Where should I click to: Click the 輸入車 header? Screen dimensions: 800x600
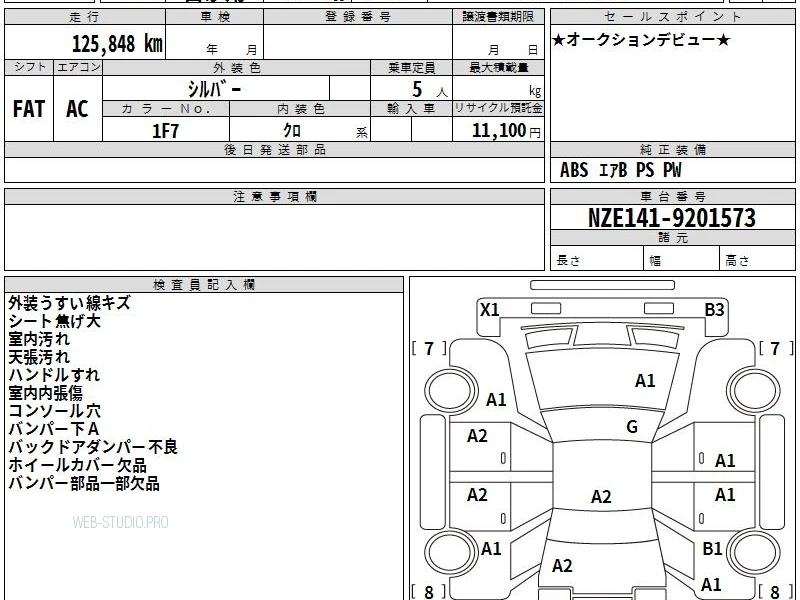coord(411,109)
